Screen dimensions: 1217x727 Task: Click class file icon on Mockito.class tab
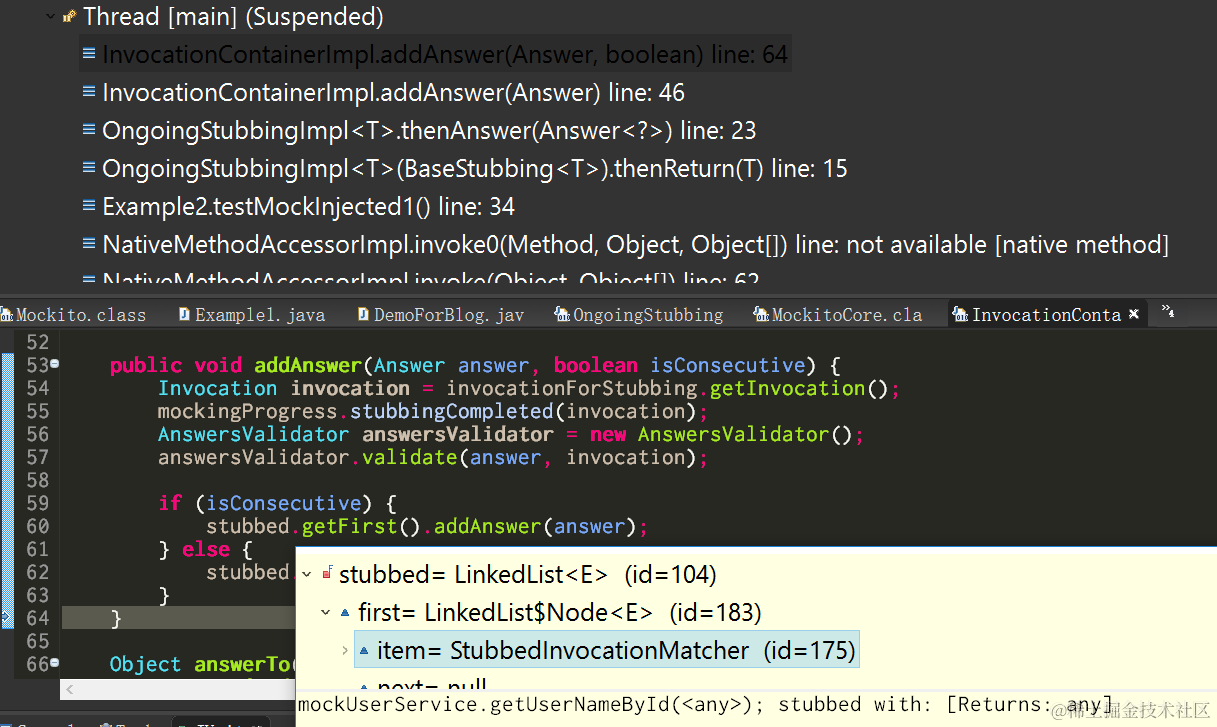pos(8,315)
